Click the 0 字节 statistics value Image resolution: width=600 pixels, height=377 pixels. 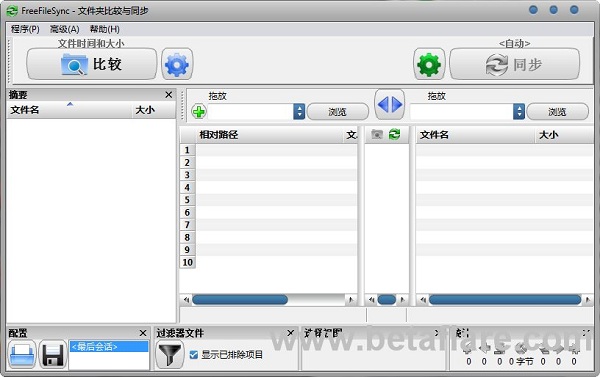[521, 361]
